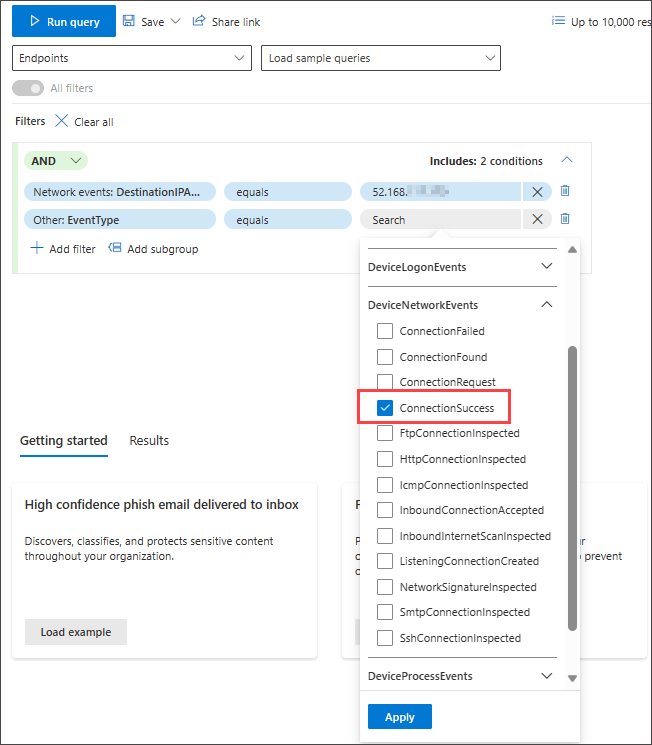Check the ConnectionFound checkbox

point(384,356)
